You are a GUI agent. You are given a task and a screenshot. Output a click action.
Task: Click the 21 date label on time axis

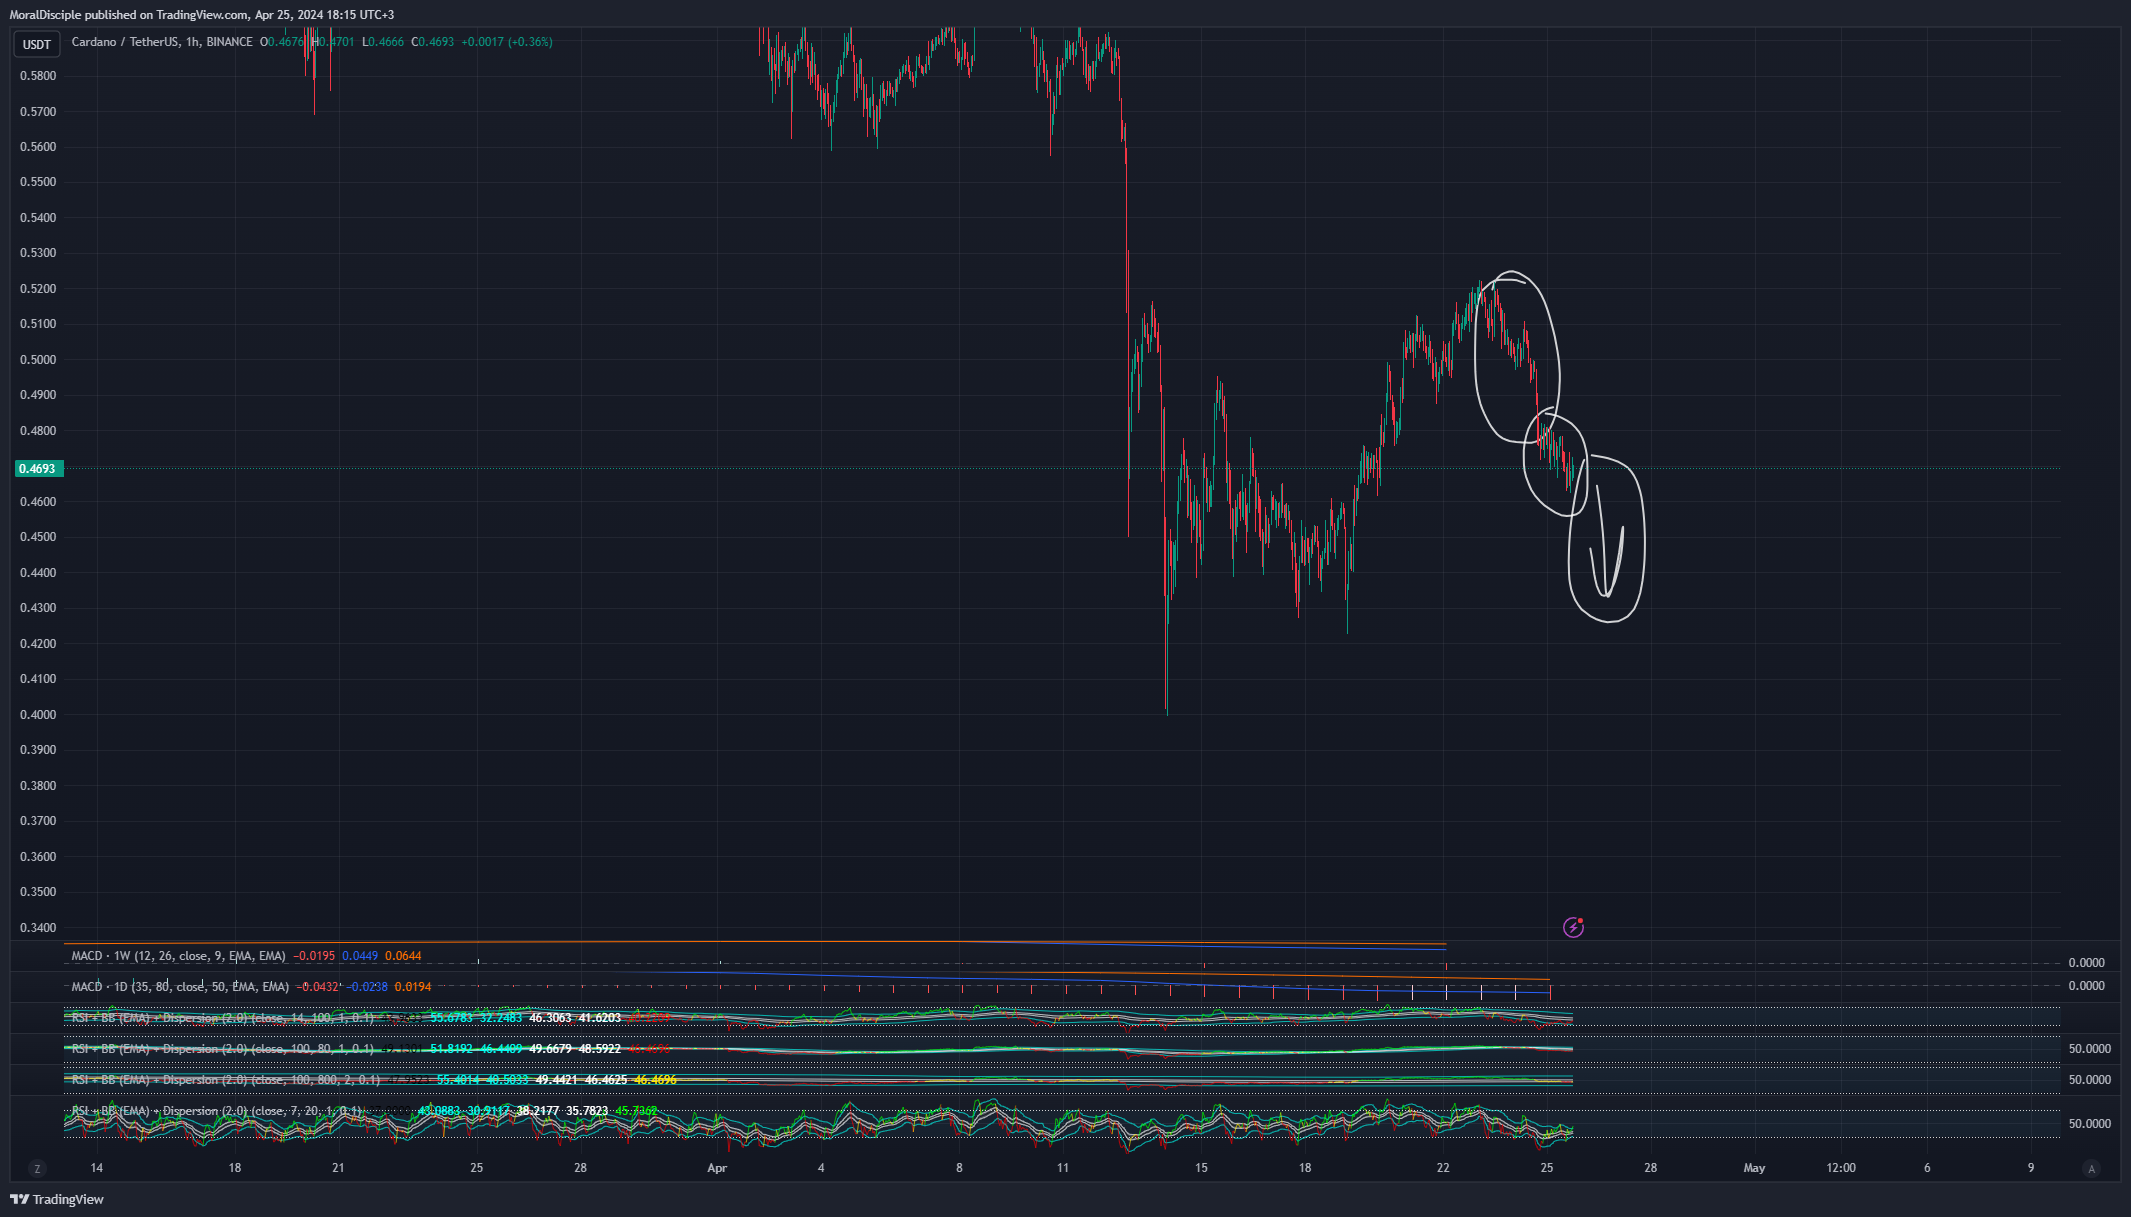pos(338,1168)
